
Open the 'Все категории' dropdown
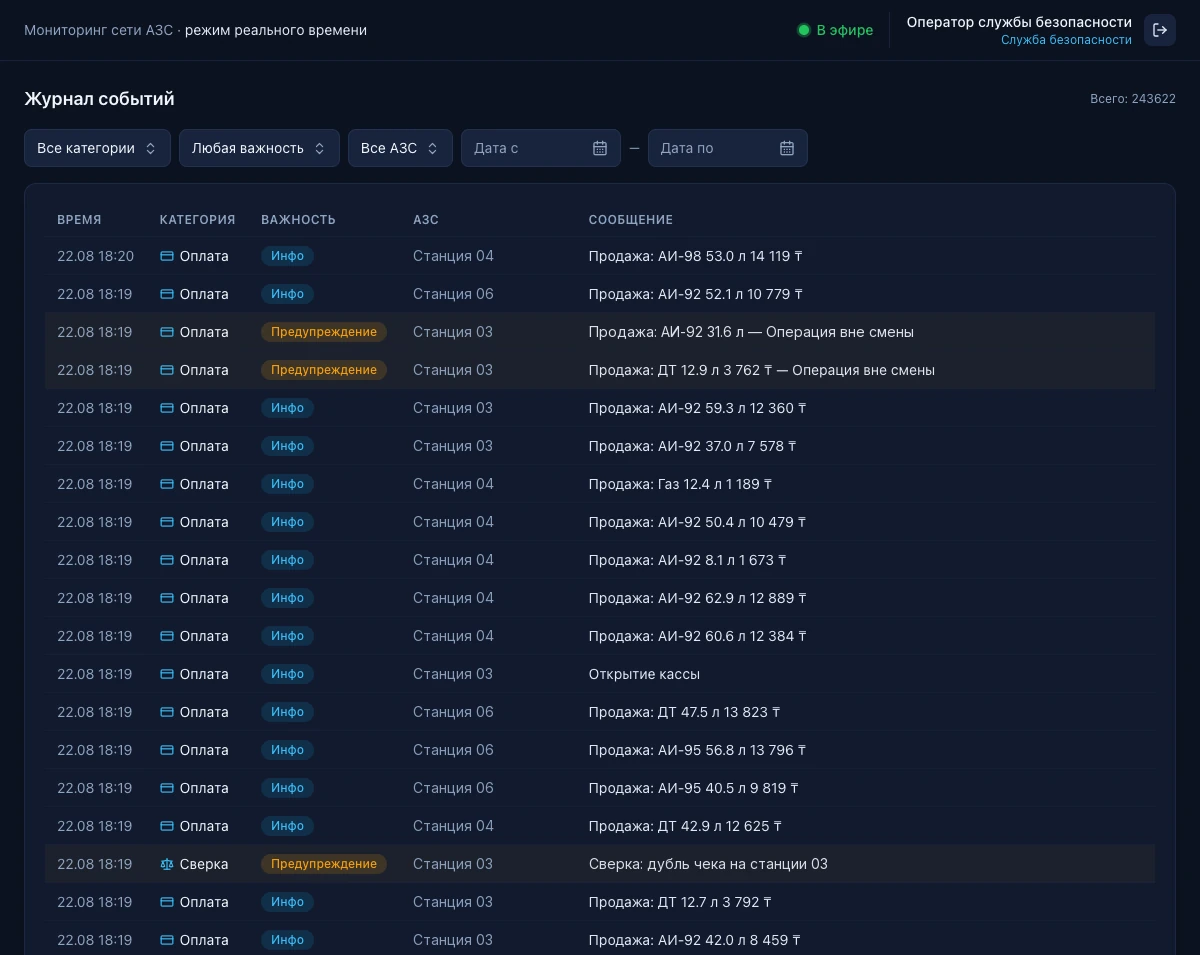click(x=97, y=148)
